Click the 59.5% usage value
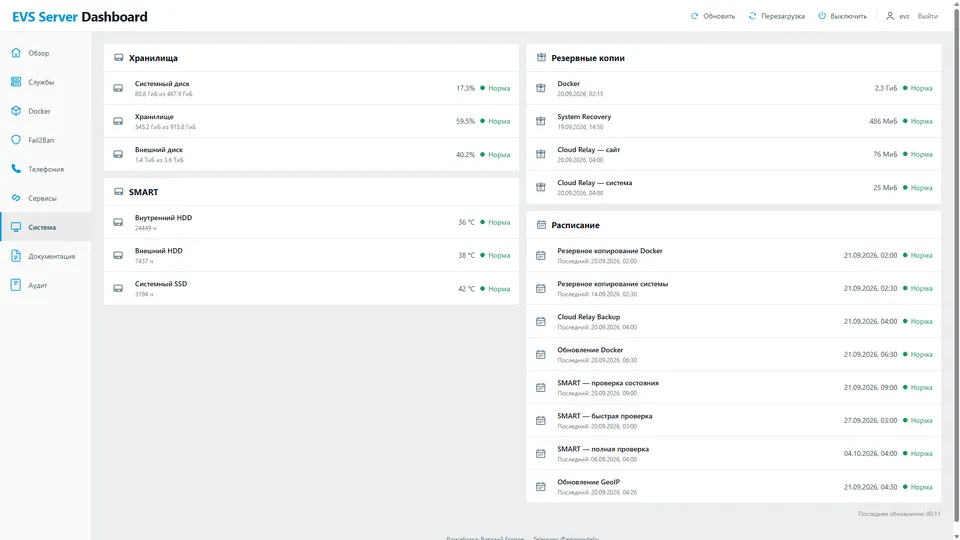 click(x=465, y=121)
